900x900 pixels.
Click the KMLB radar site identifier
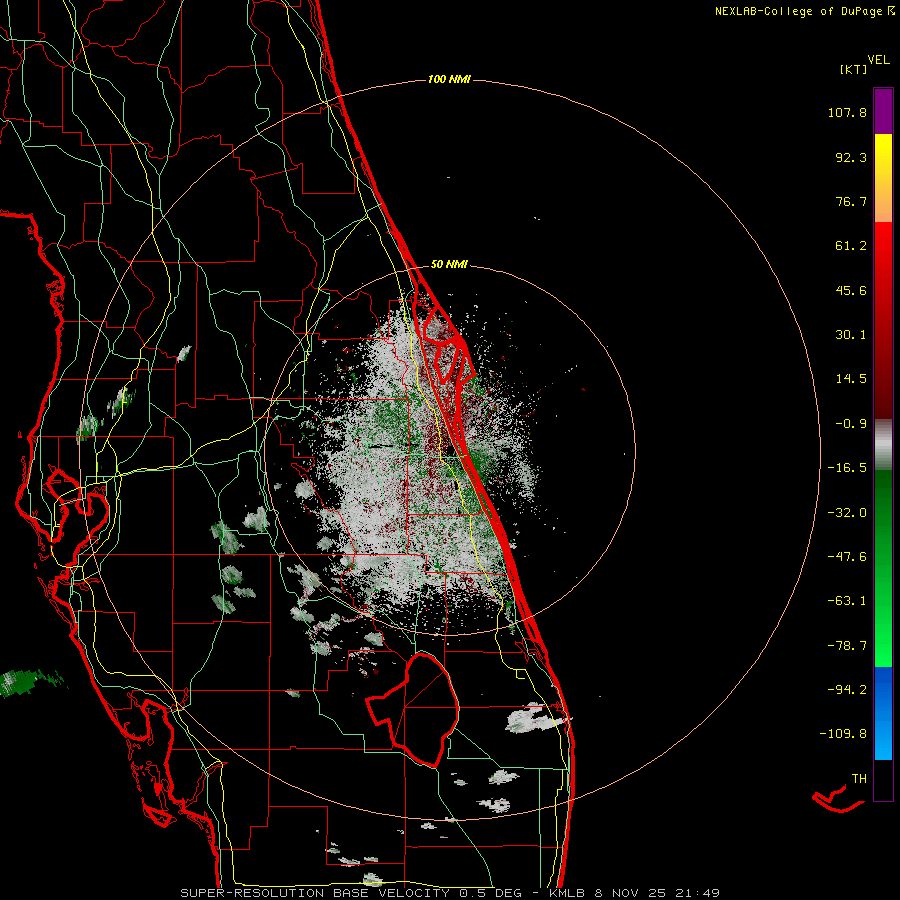coord(567,893)
